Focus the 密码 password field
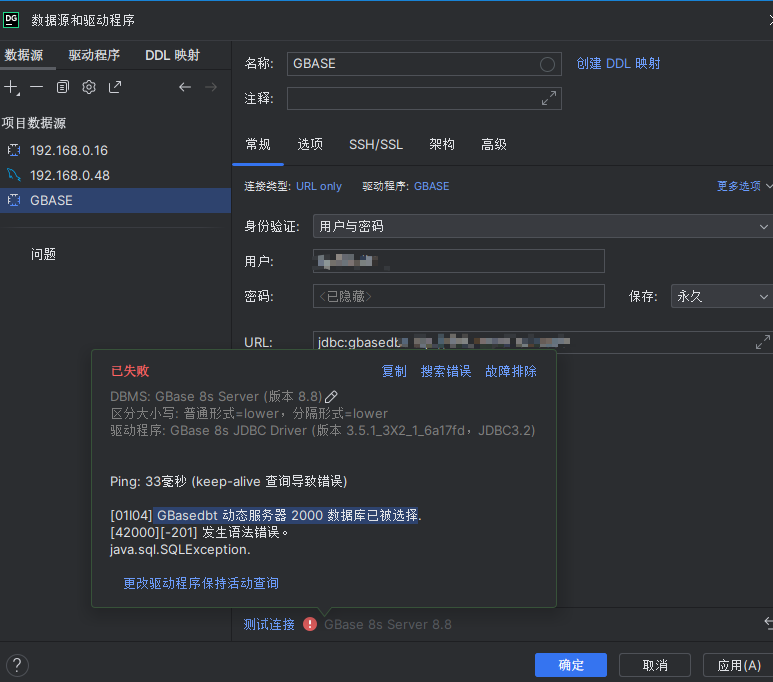This screenshot has height=682, width=773. 458,296
